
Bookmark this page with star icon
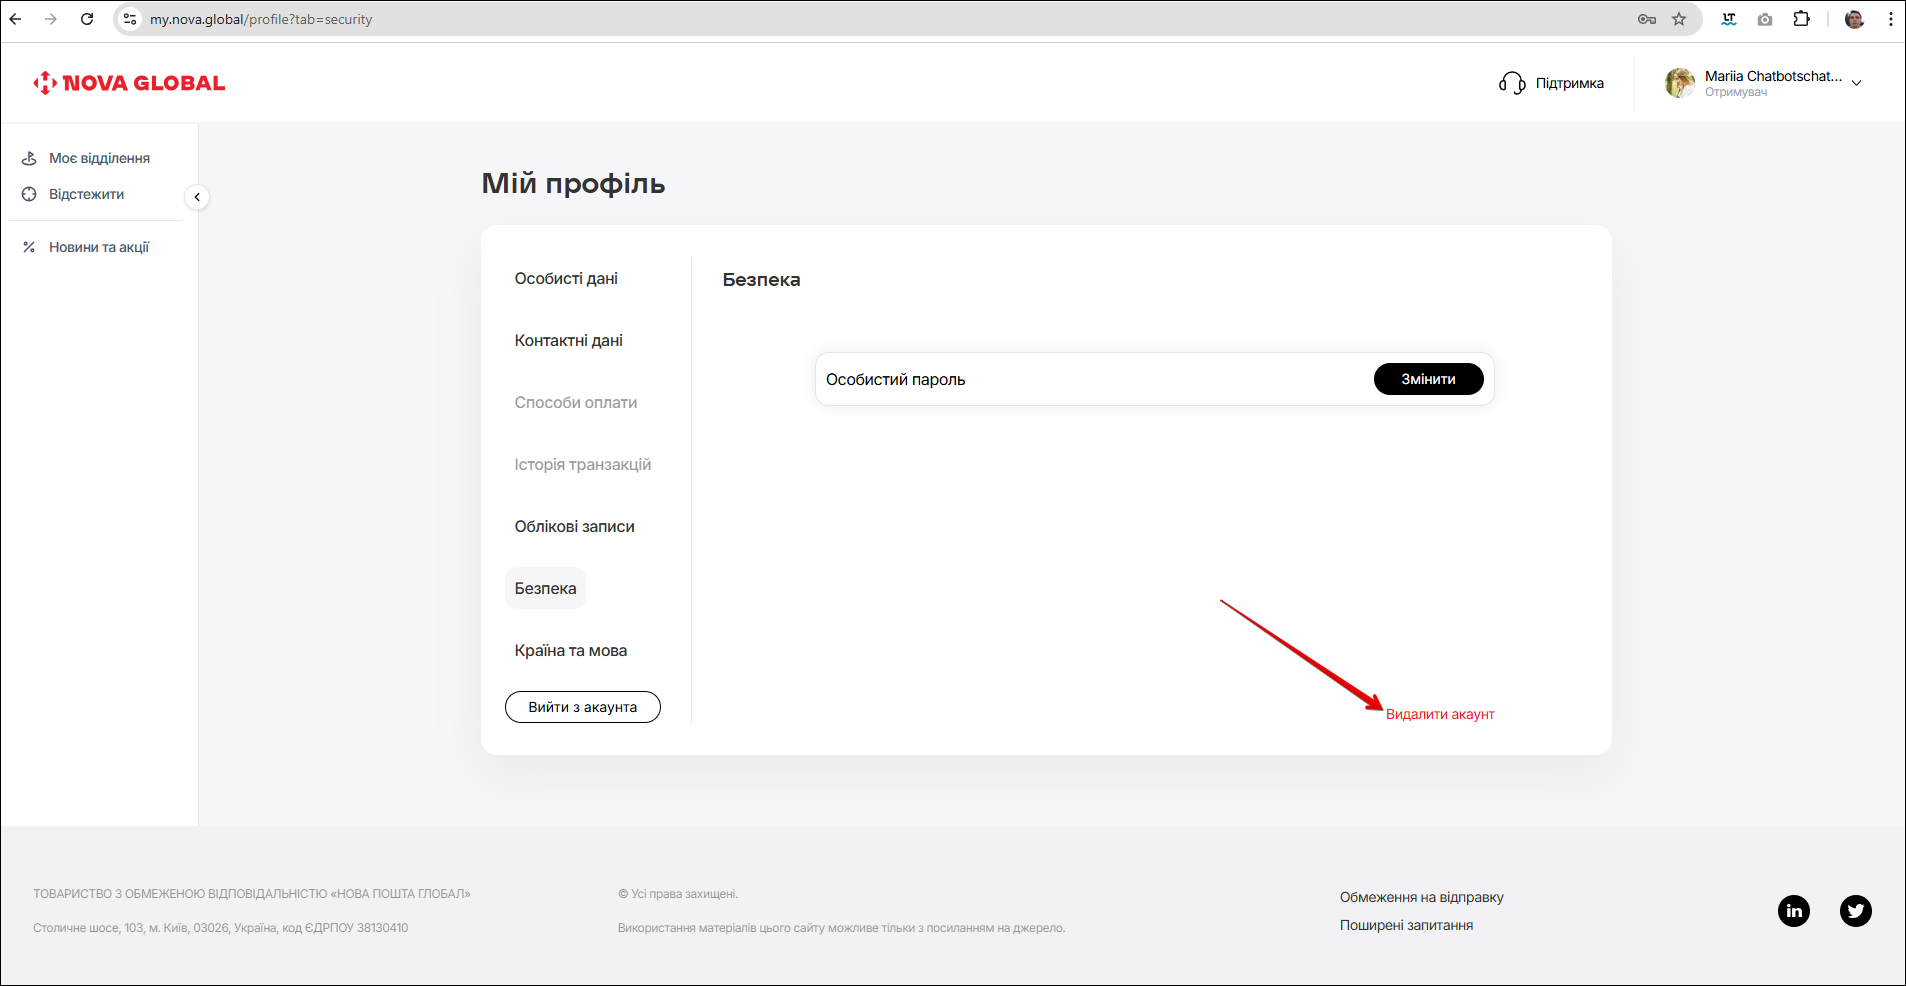1679,19
